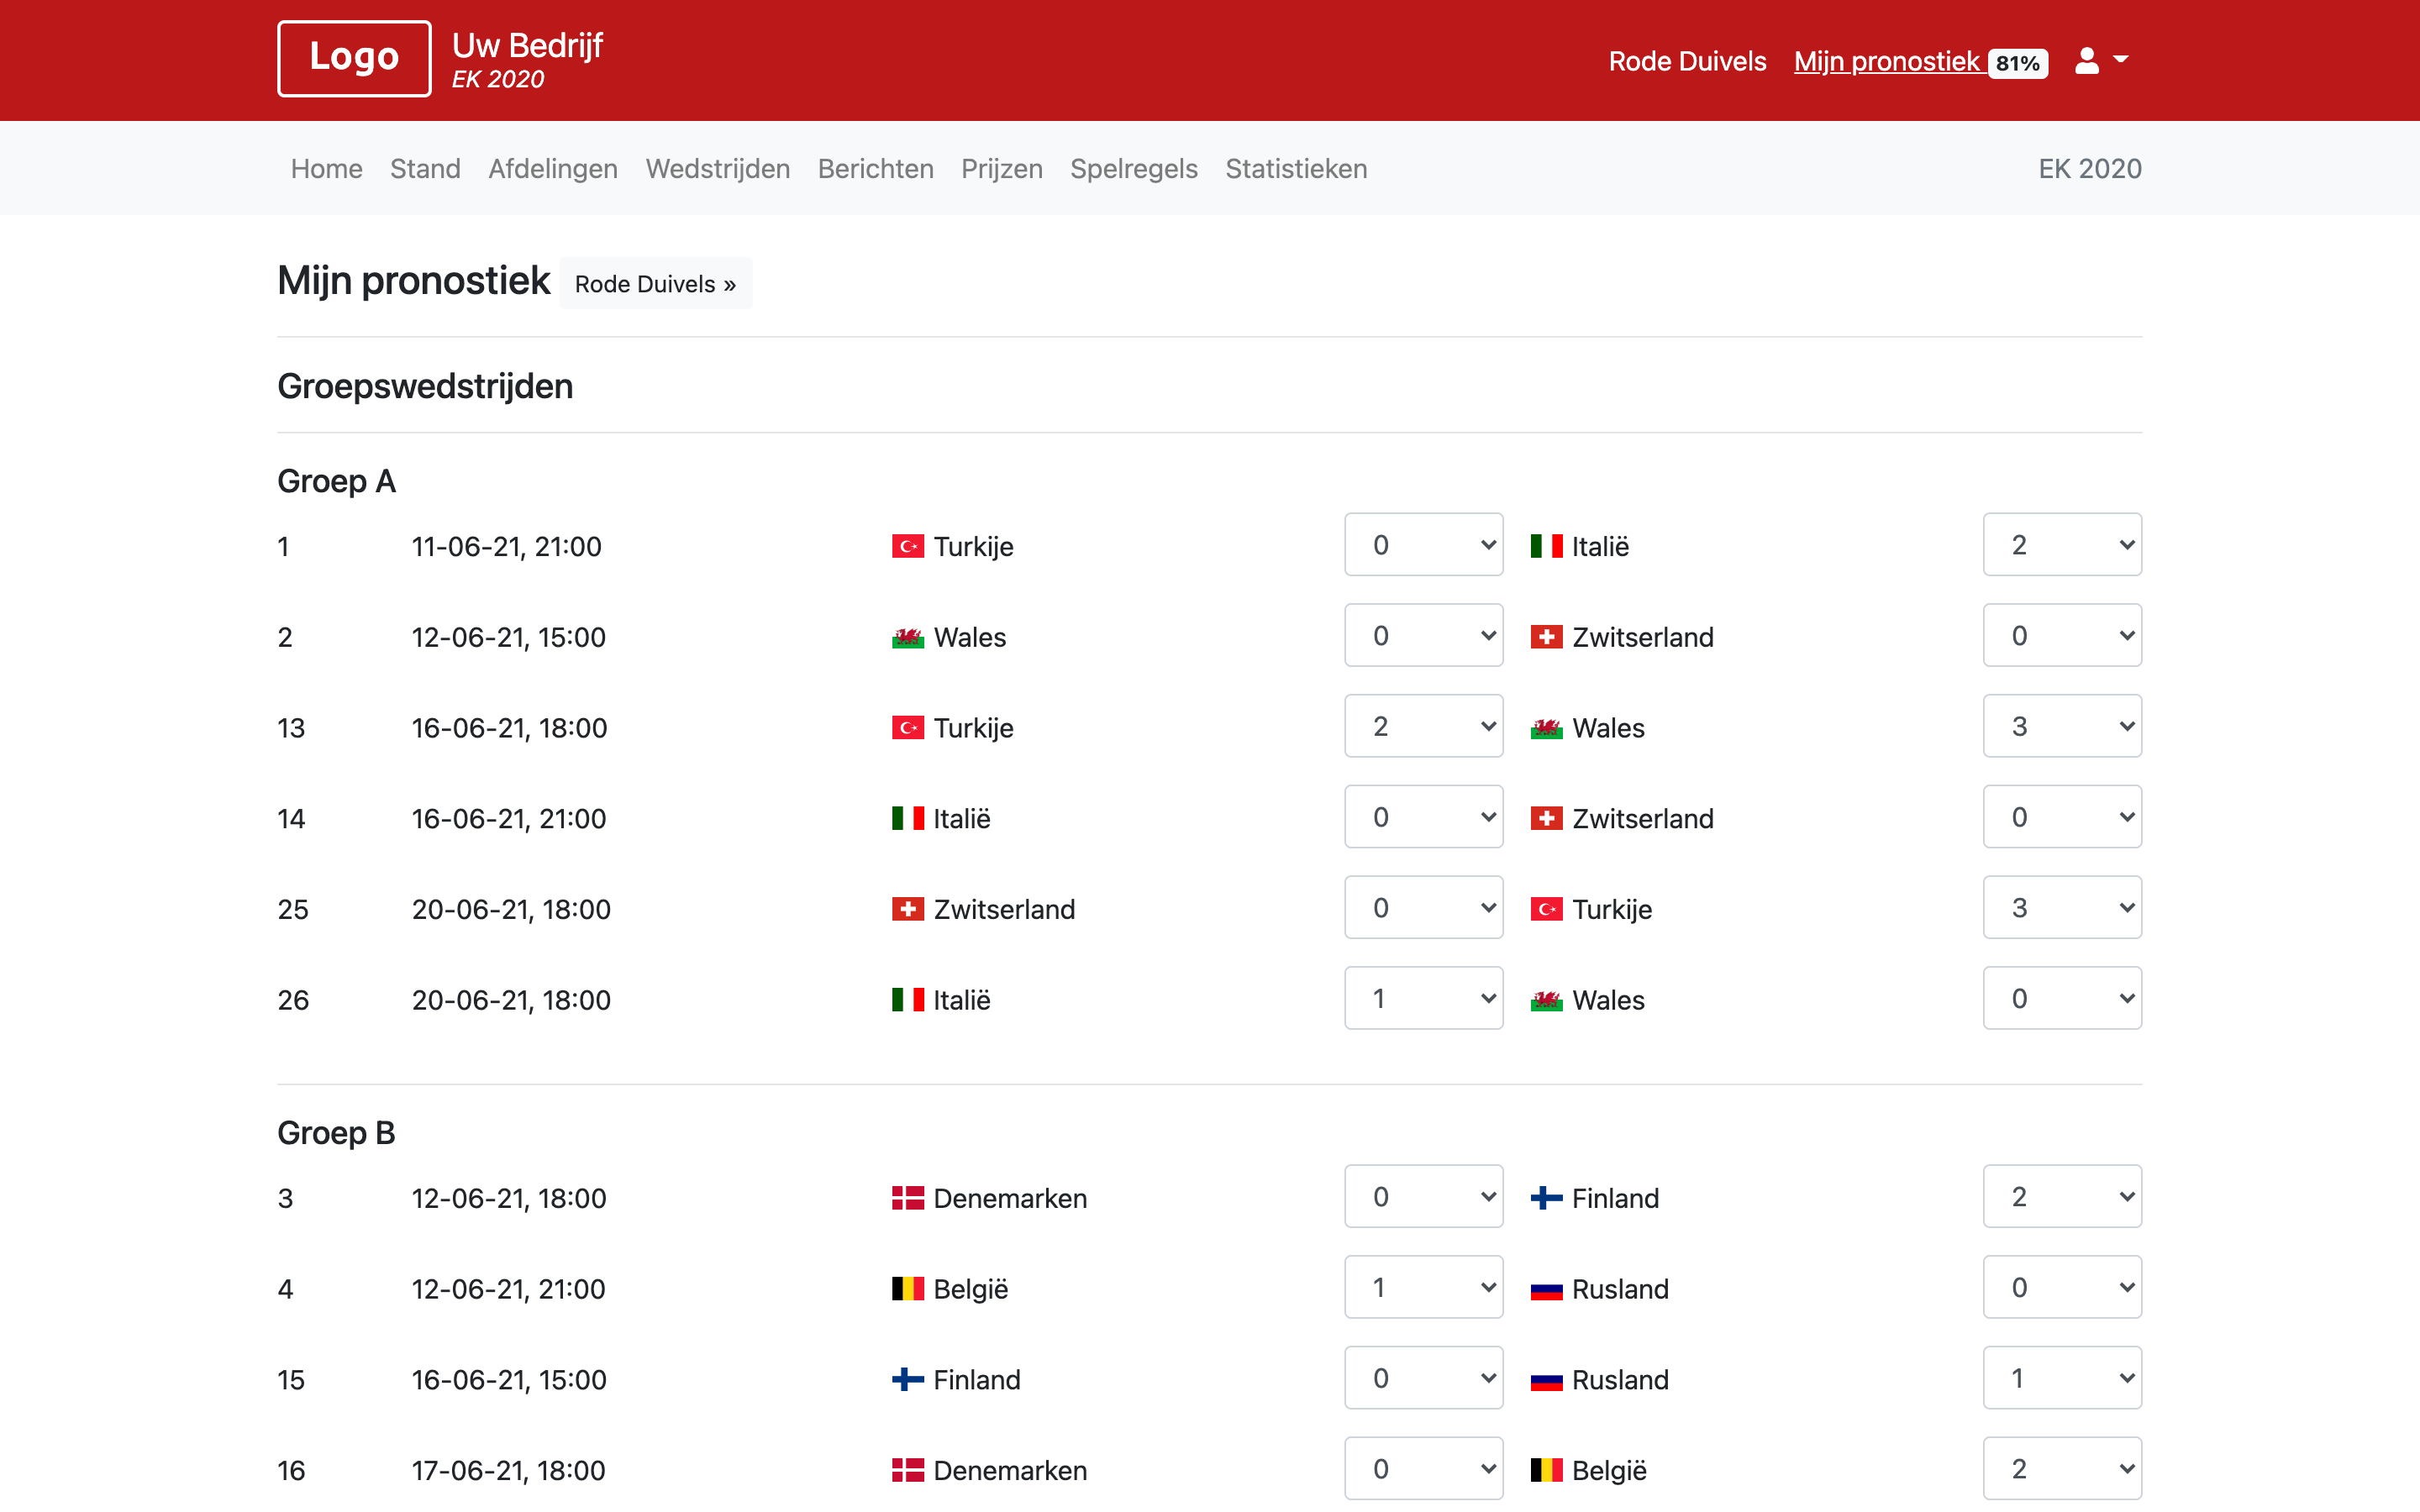Click the Turkije flag in match 13

click(x=908, y=728)
